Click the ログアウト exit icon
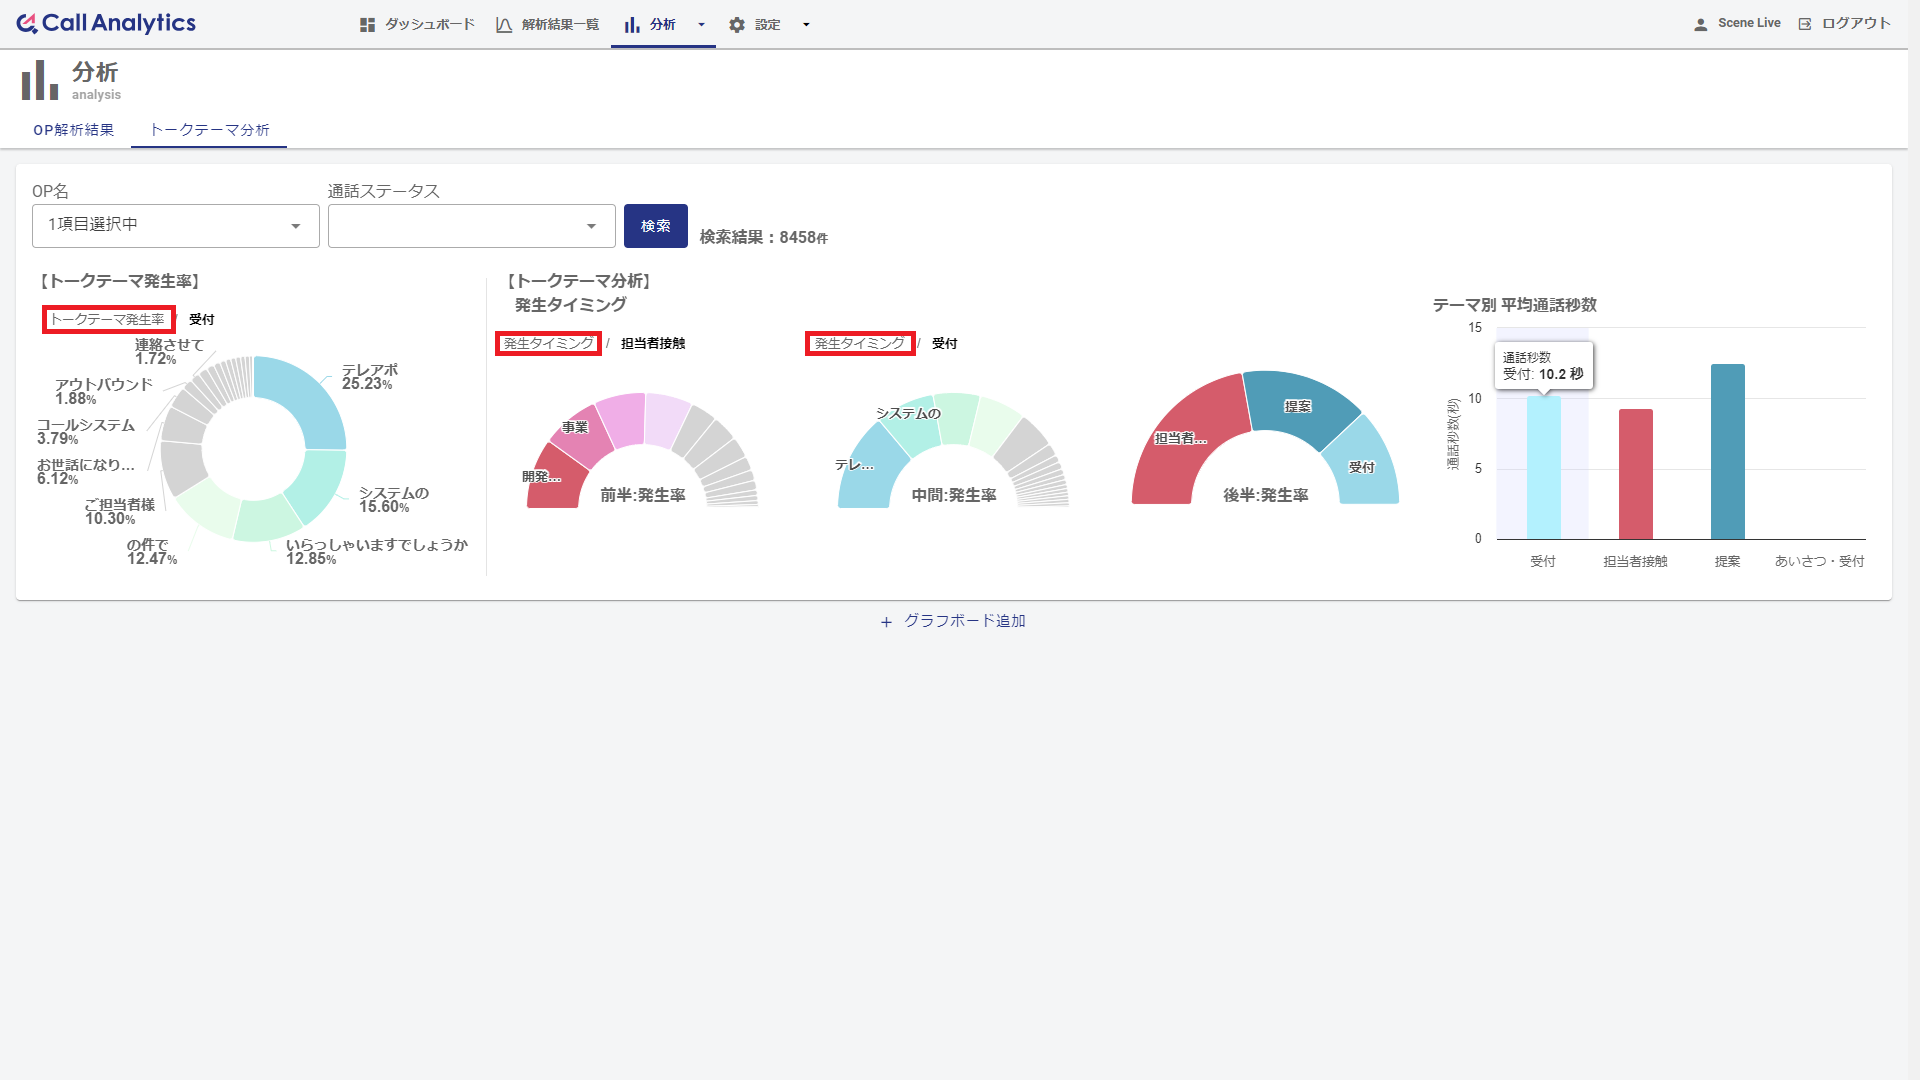This screenshot has height=1080, width=1920. point(1805,24)
